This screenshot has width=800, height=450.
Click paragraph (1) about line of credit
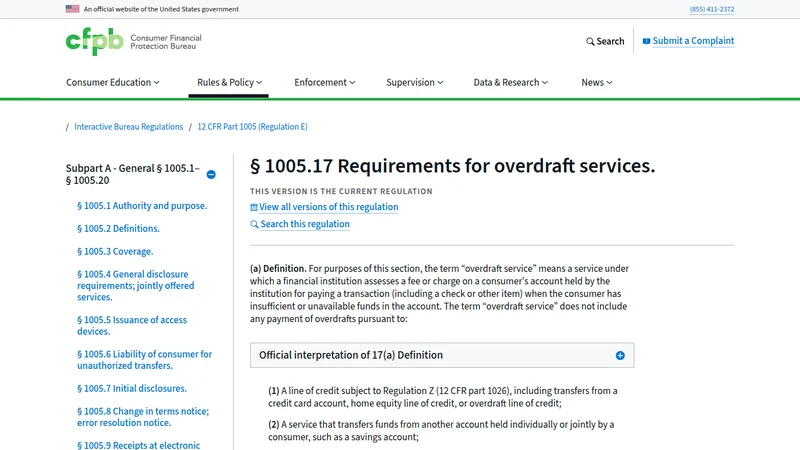[x=443, y=397]
